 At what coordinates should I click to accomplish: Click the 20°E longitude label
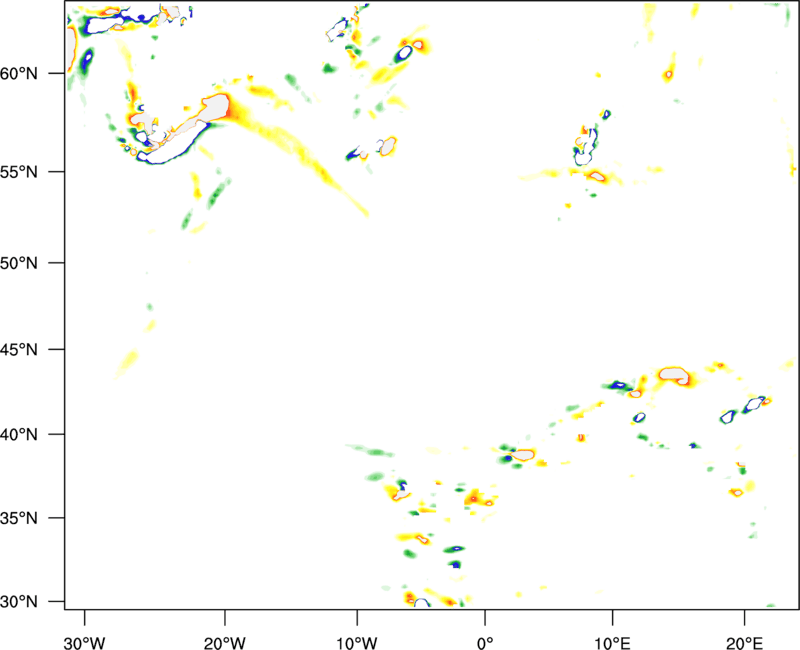(x=744, y=643)
